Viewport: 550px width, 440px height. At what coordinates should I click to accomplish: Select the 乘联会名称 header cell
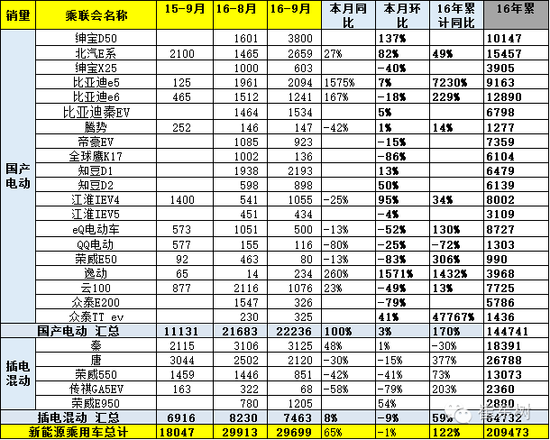pos(96,15)
